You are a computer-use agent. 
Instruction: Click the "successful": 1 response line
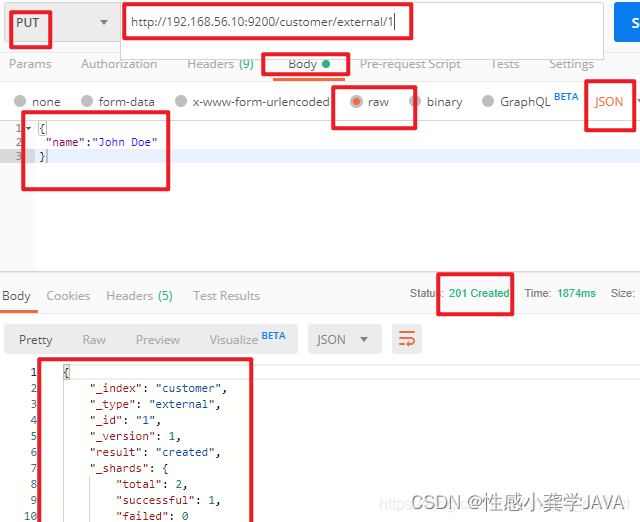point(168,500)
